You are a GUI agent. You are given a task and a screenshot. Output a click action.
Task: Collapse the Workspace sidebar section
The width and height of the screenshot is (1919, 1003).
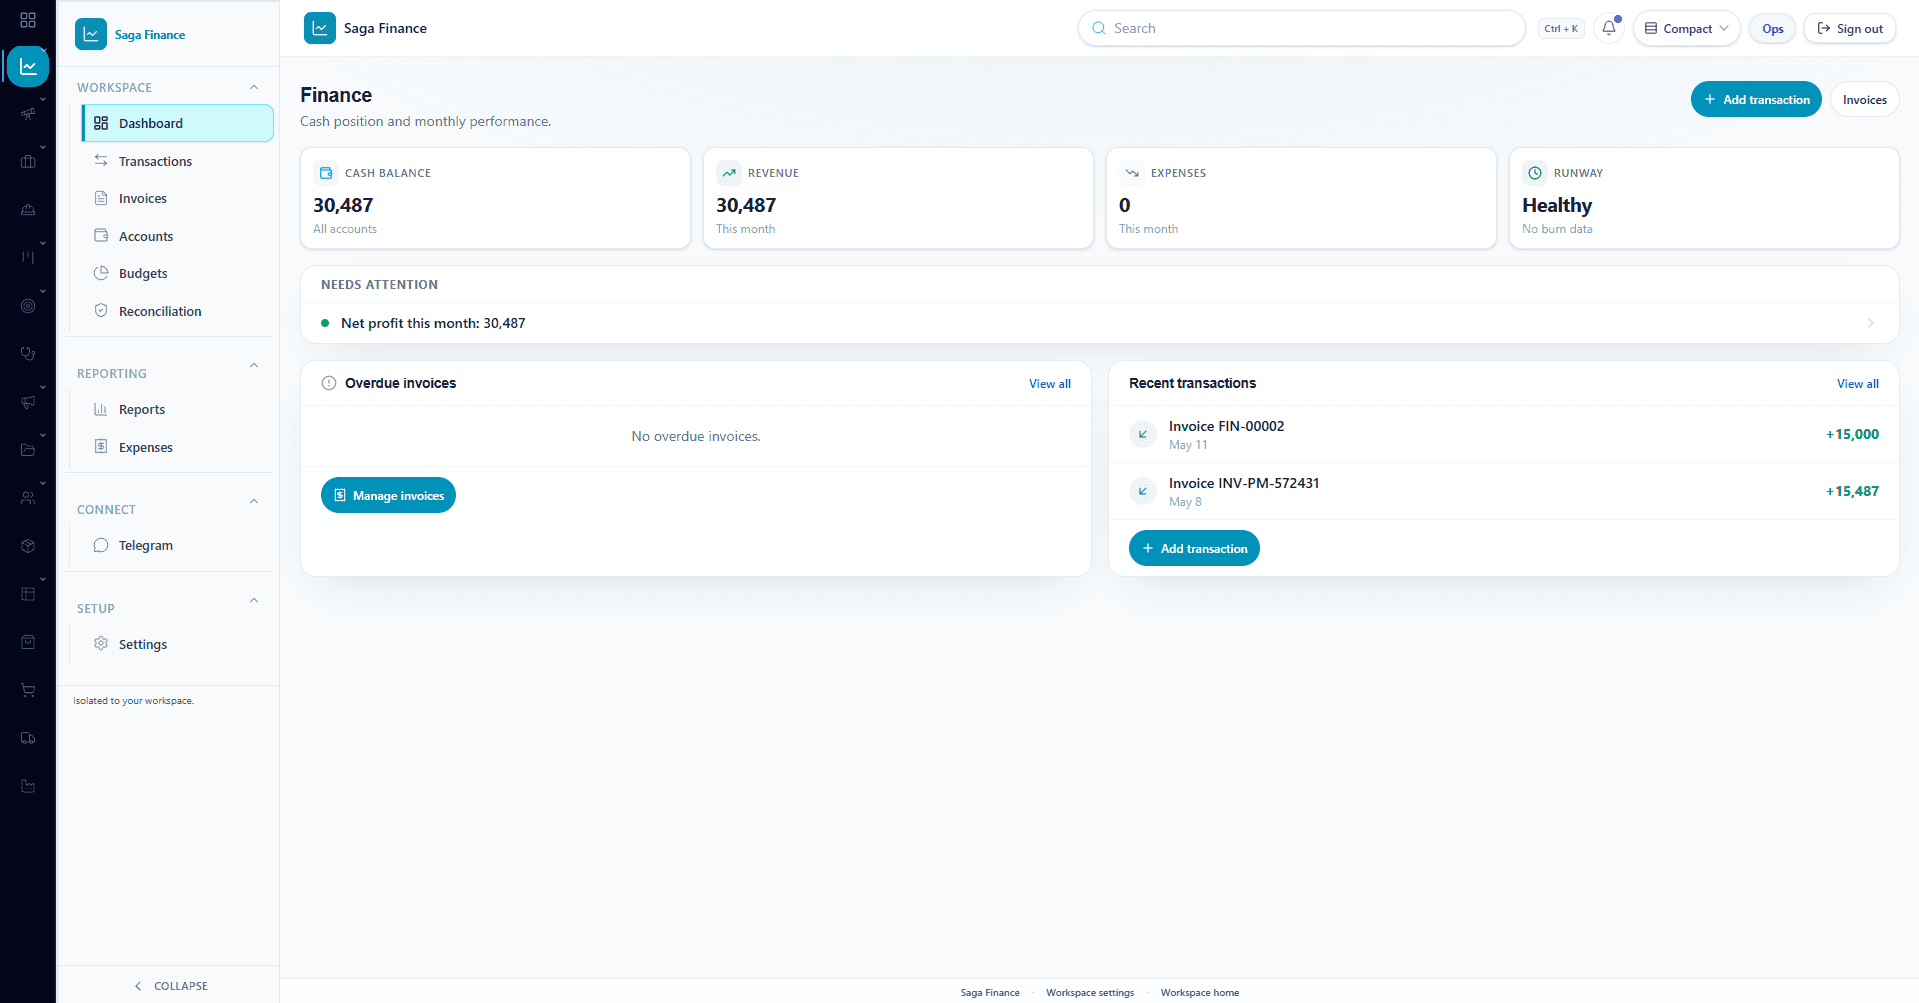click(254, 87)
